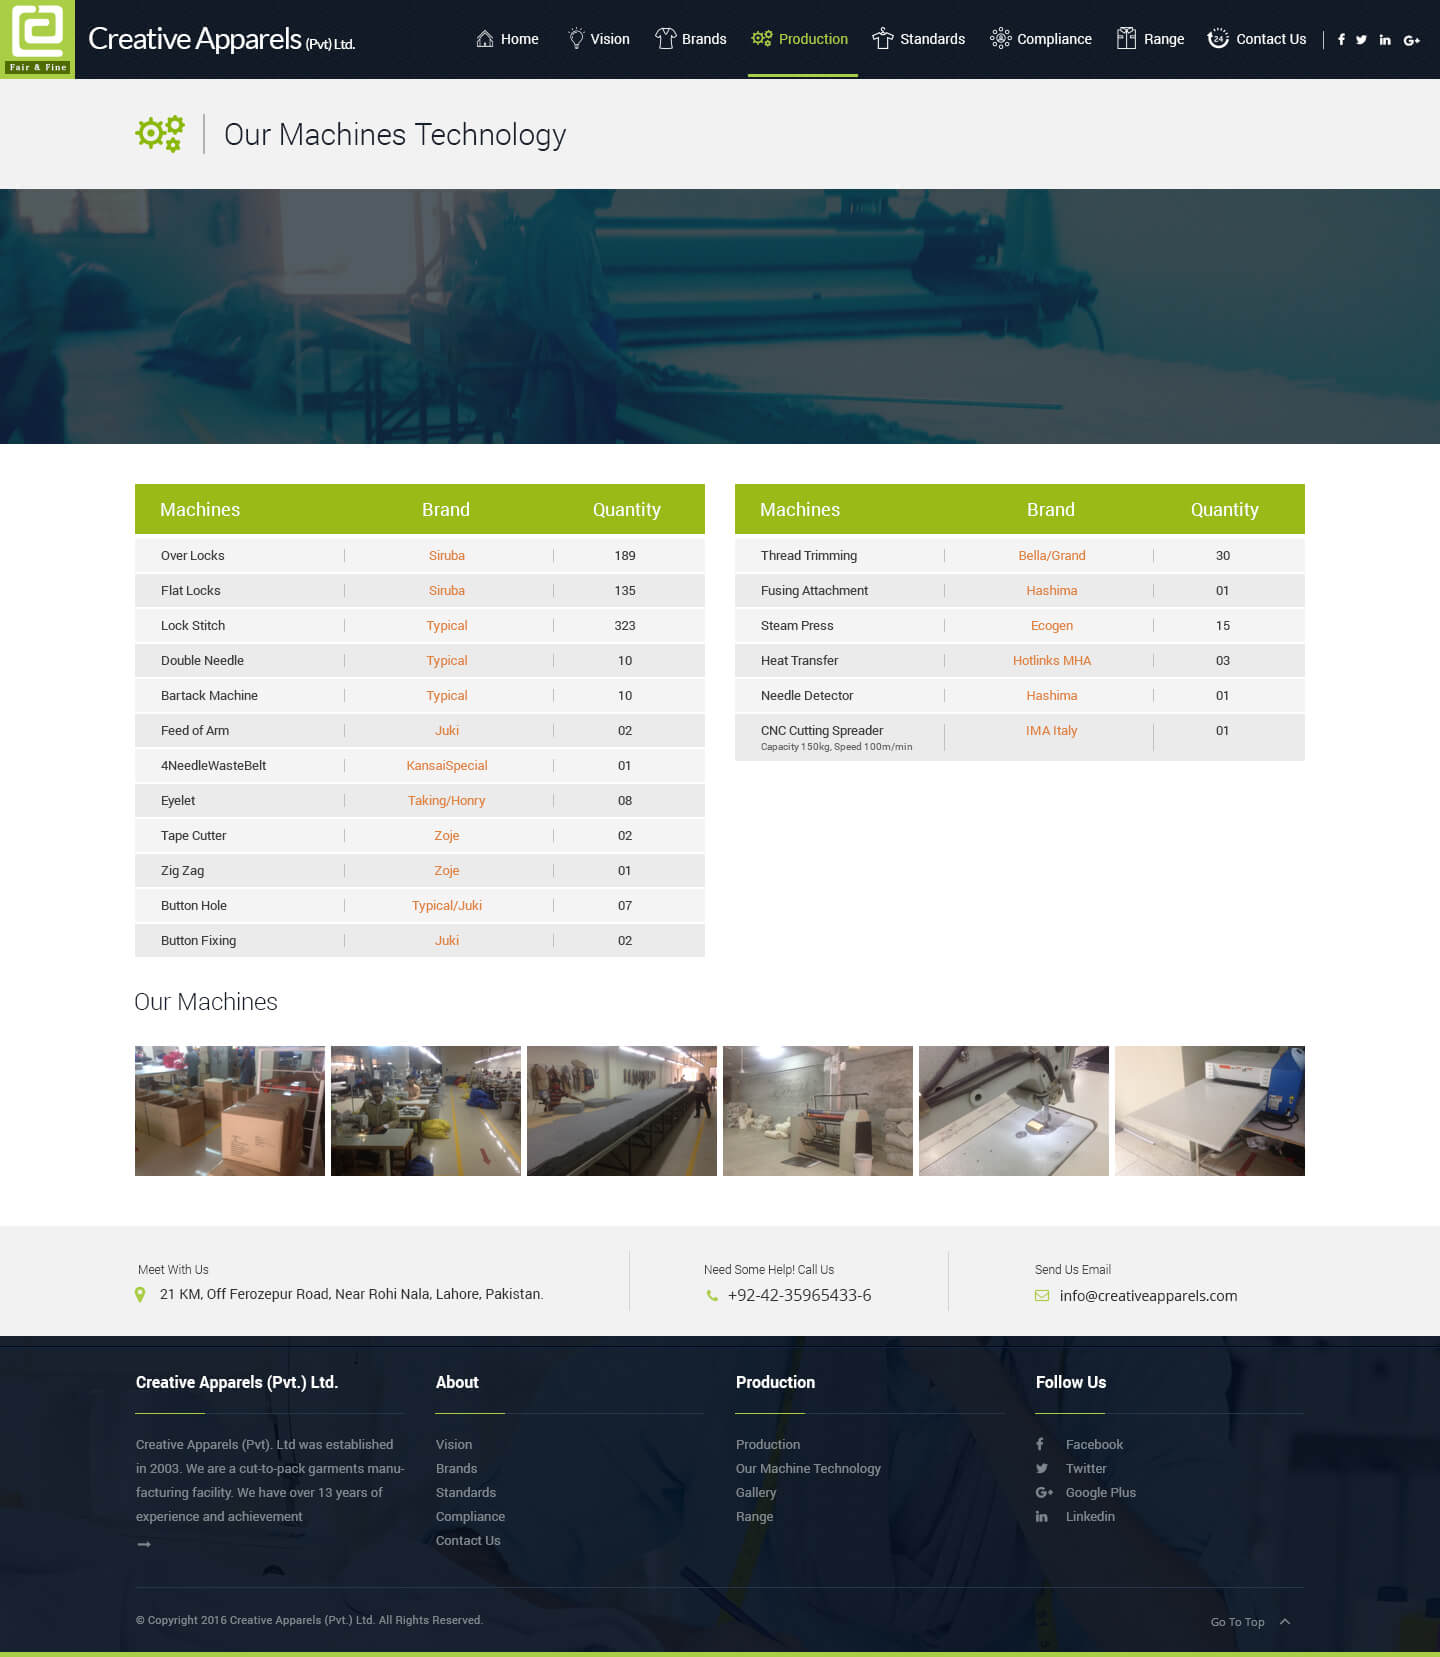
Task: Click the arrow under company description
Action: pos(144,1544)
